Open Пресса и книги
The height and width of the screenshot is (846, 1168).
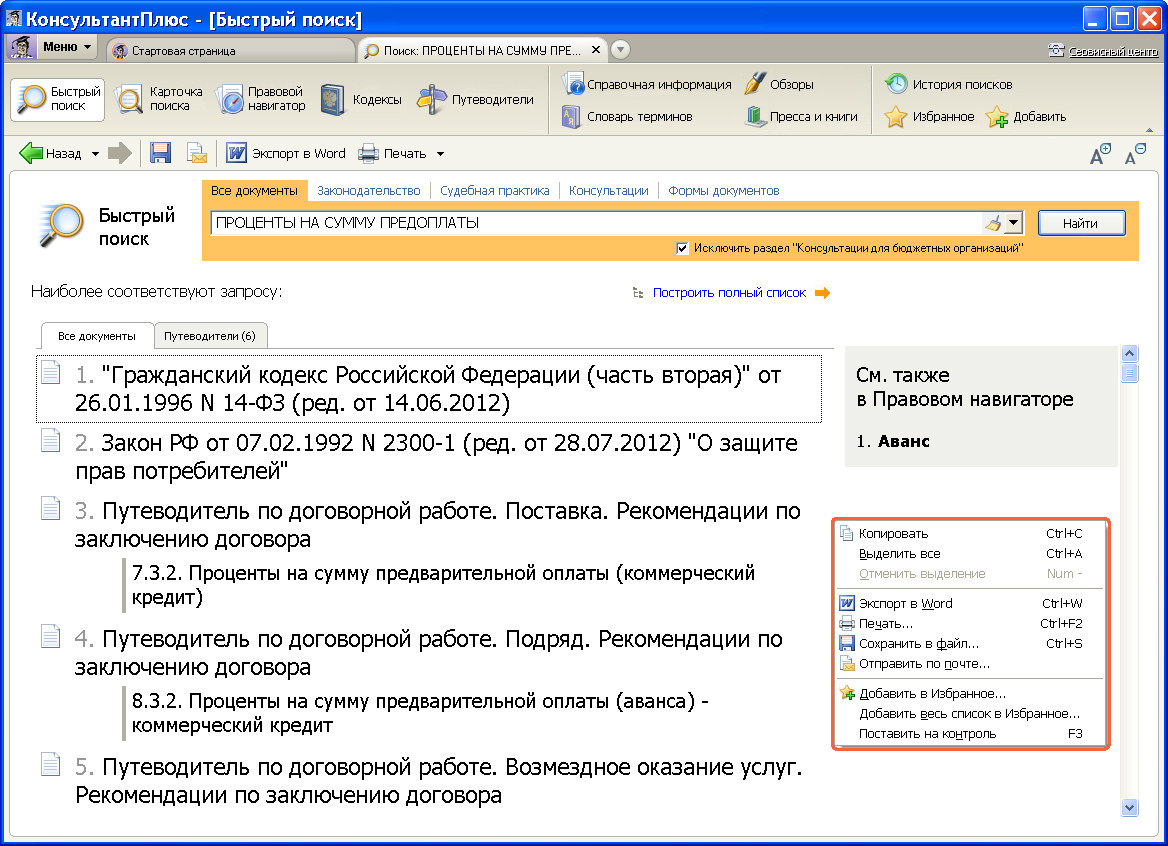[x=802, y=116]
